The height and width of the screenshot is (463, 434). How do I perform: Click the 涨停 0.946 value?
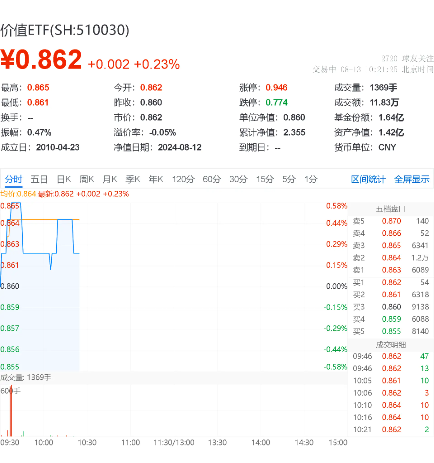pyautogui.click(x=276, y=88)
